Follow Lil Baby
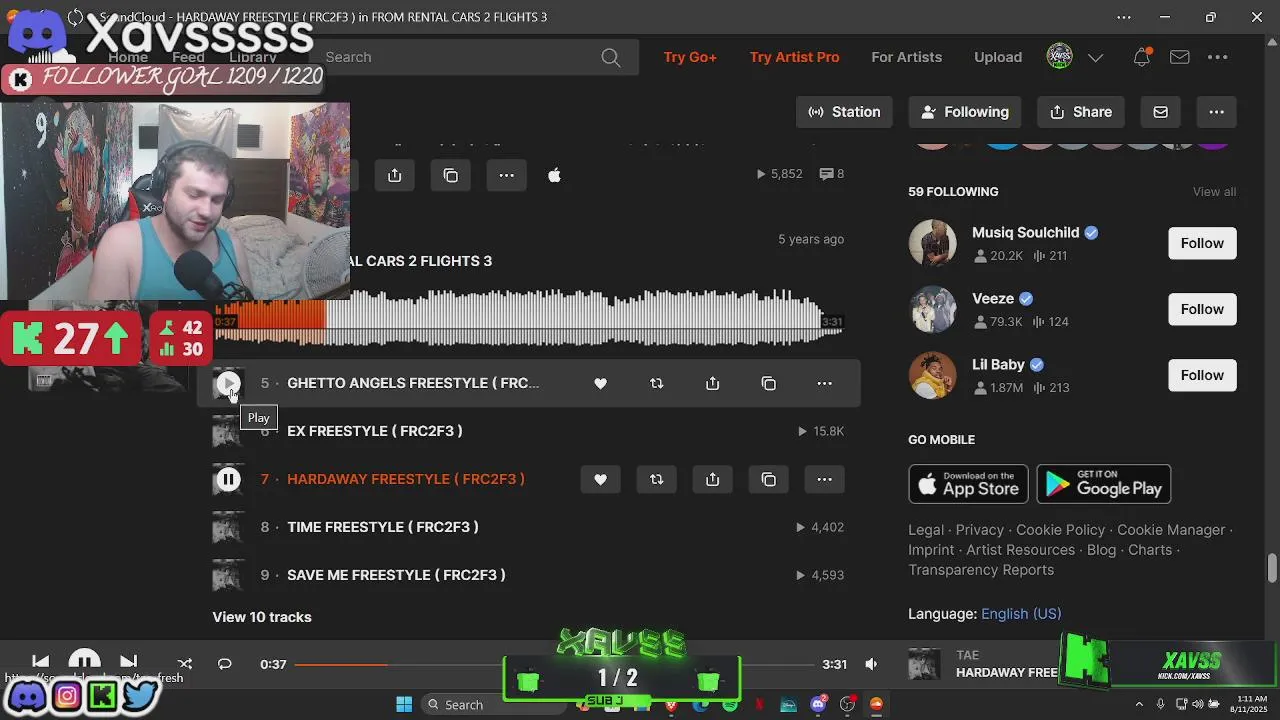 [1202, 375]
